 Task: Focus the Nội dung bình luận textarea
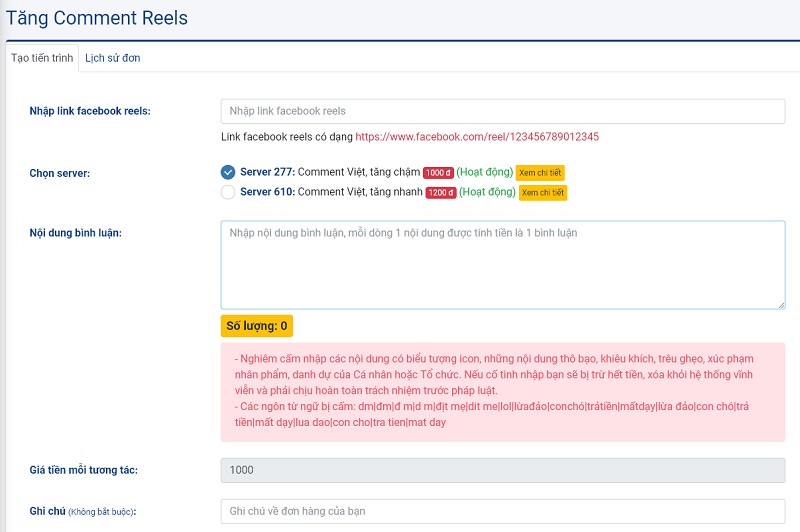click(x=503, y=265)
